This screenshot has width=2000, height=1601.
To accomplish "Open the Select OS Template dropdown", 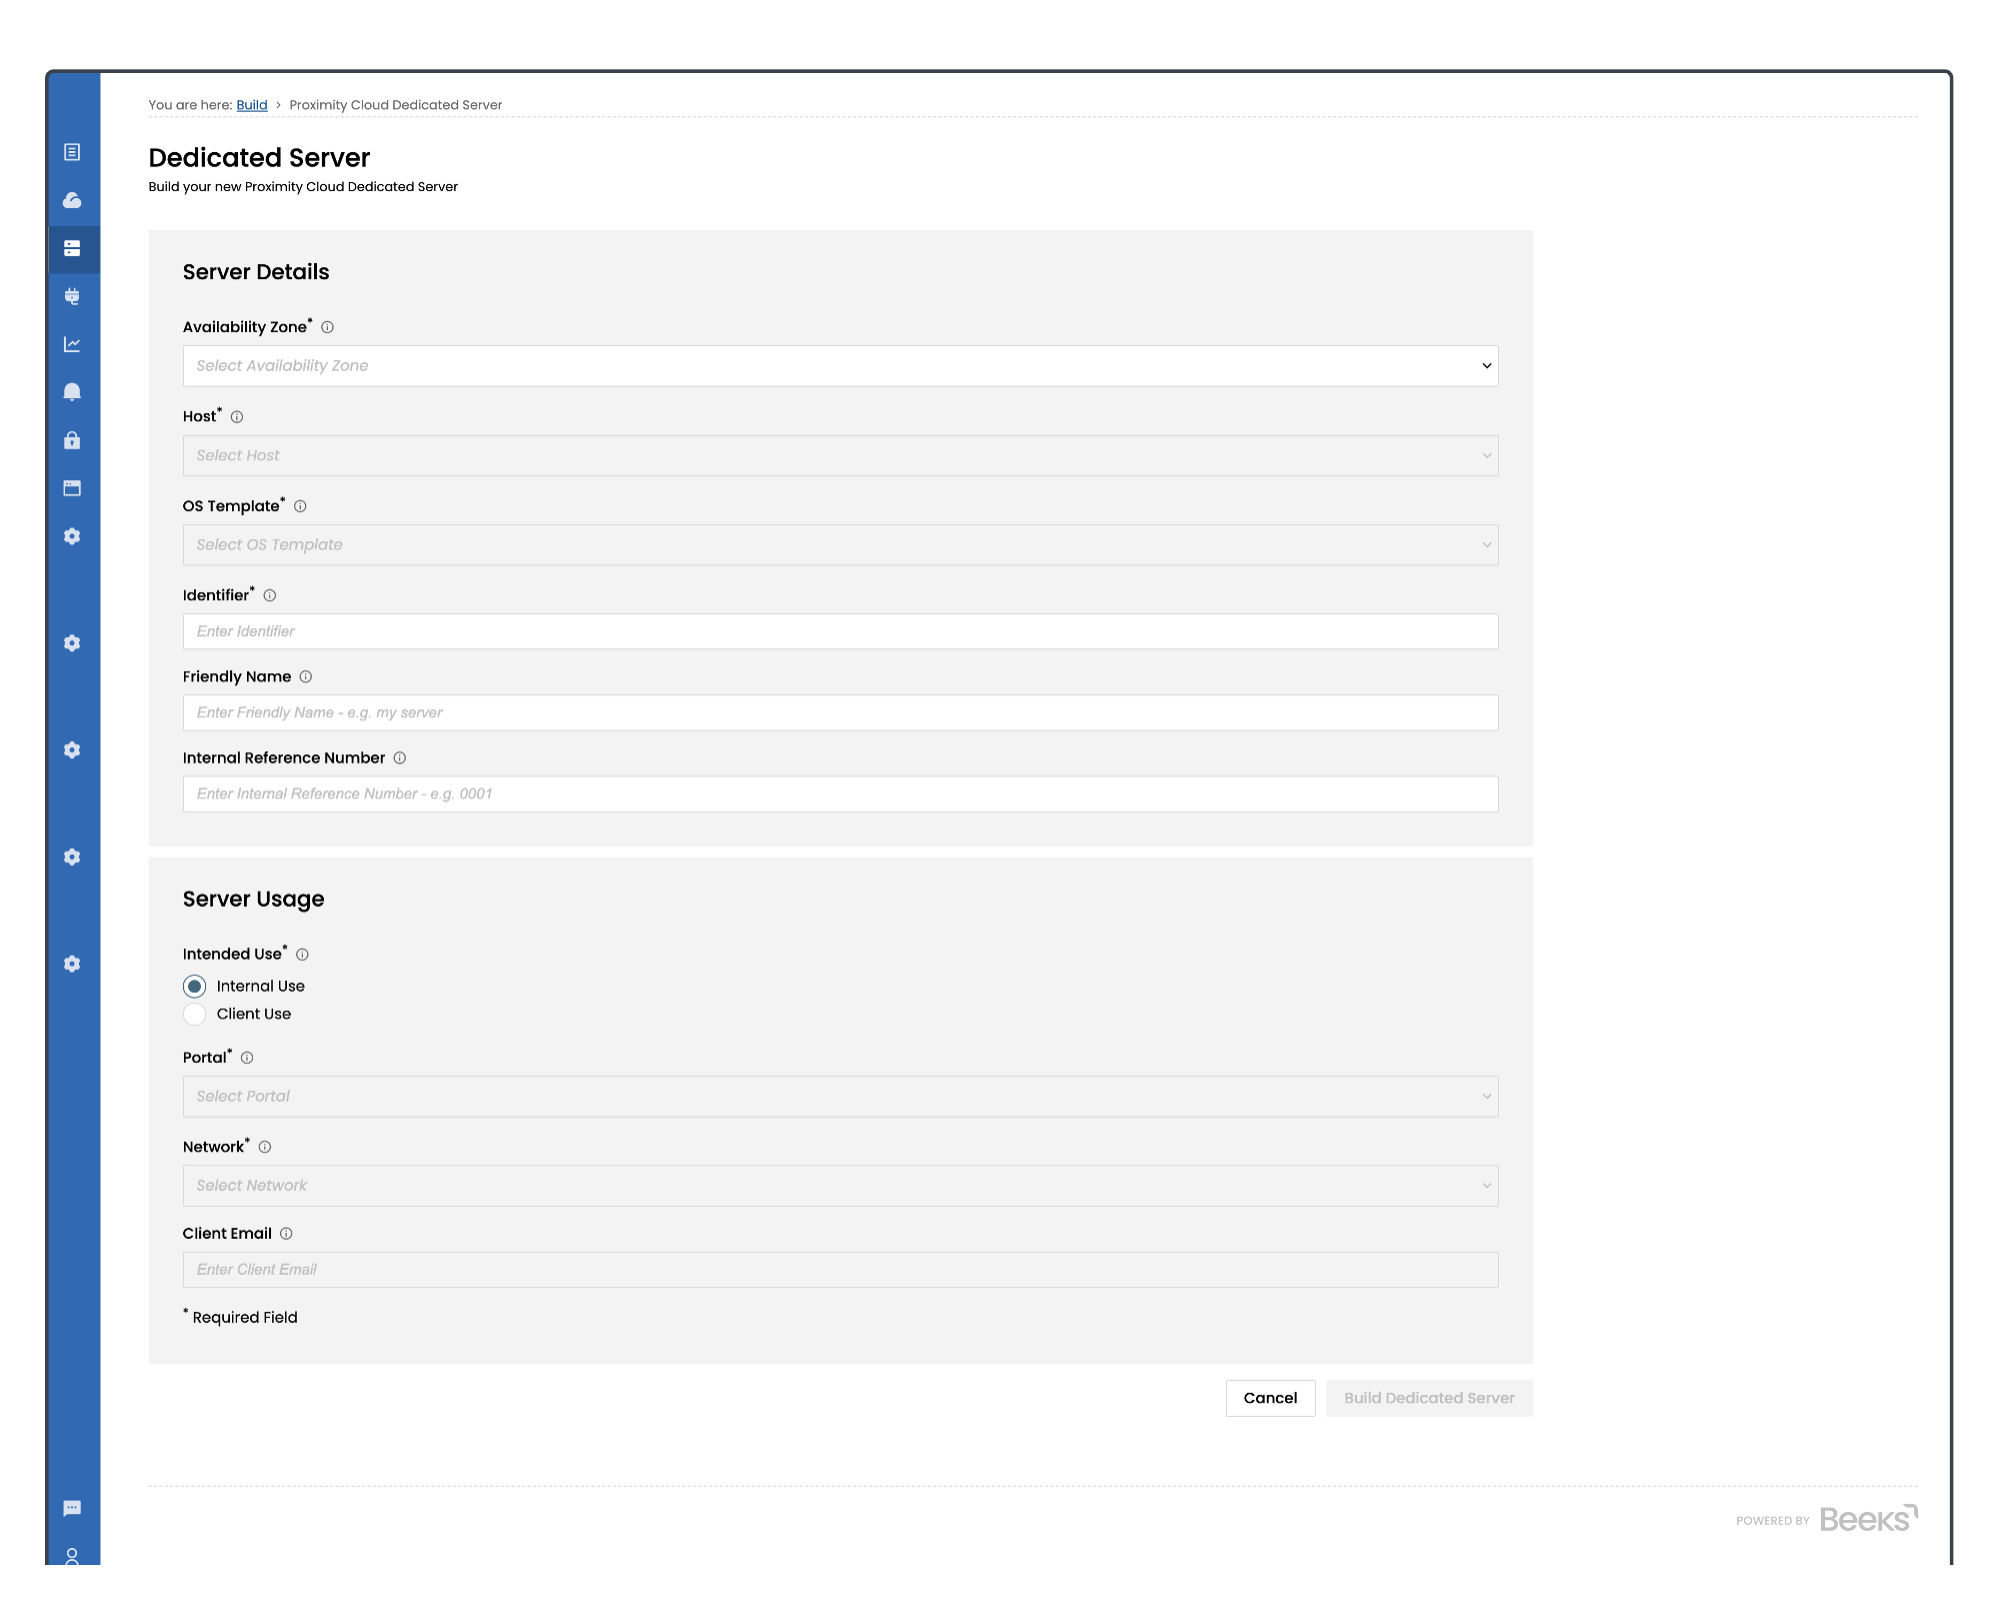I will click(840, 545).
